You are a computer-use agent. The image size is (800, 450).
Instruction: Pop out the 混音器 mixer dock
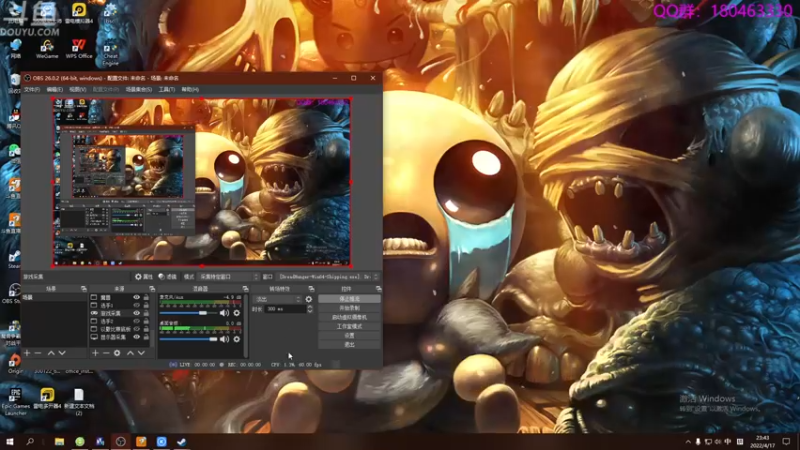point(245,289)
